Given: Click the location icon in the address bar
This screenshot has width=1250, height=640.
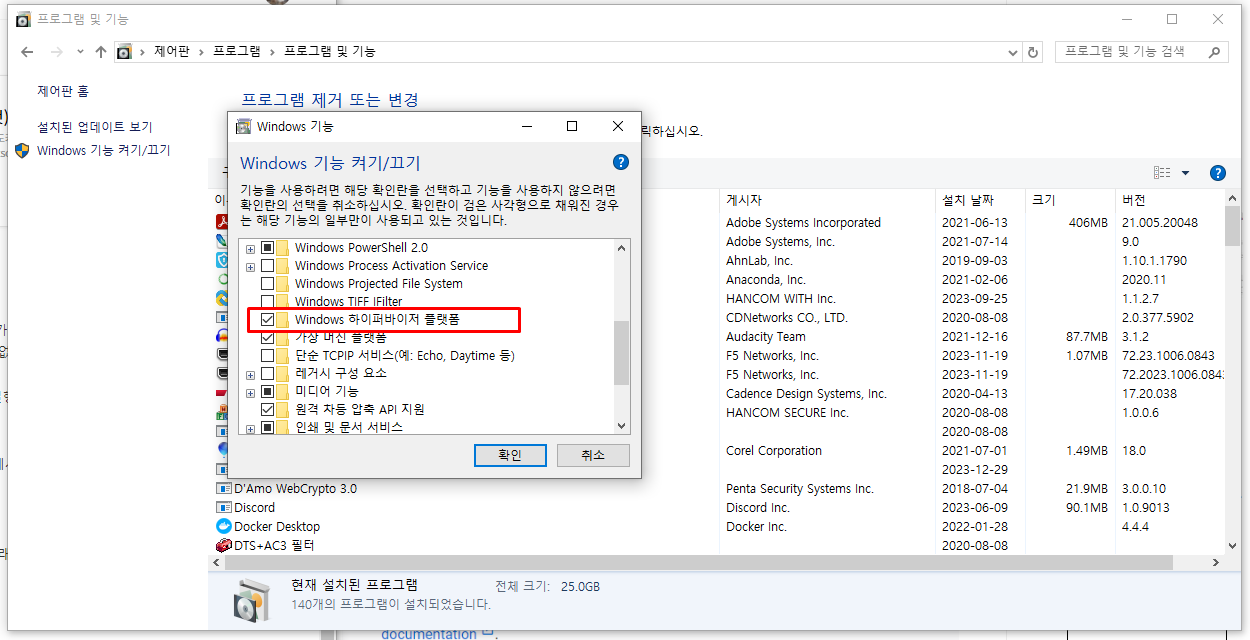Looking at the screenshot, I should pos(124,51).
